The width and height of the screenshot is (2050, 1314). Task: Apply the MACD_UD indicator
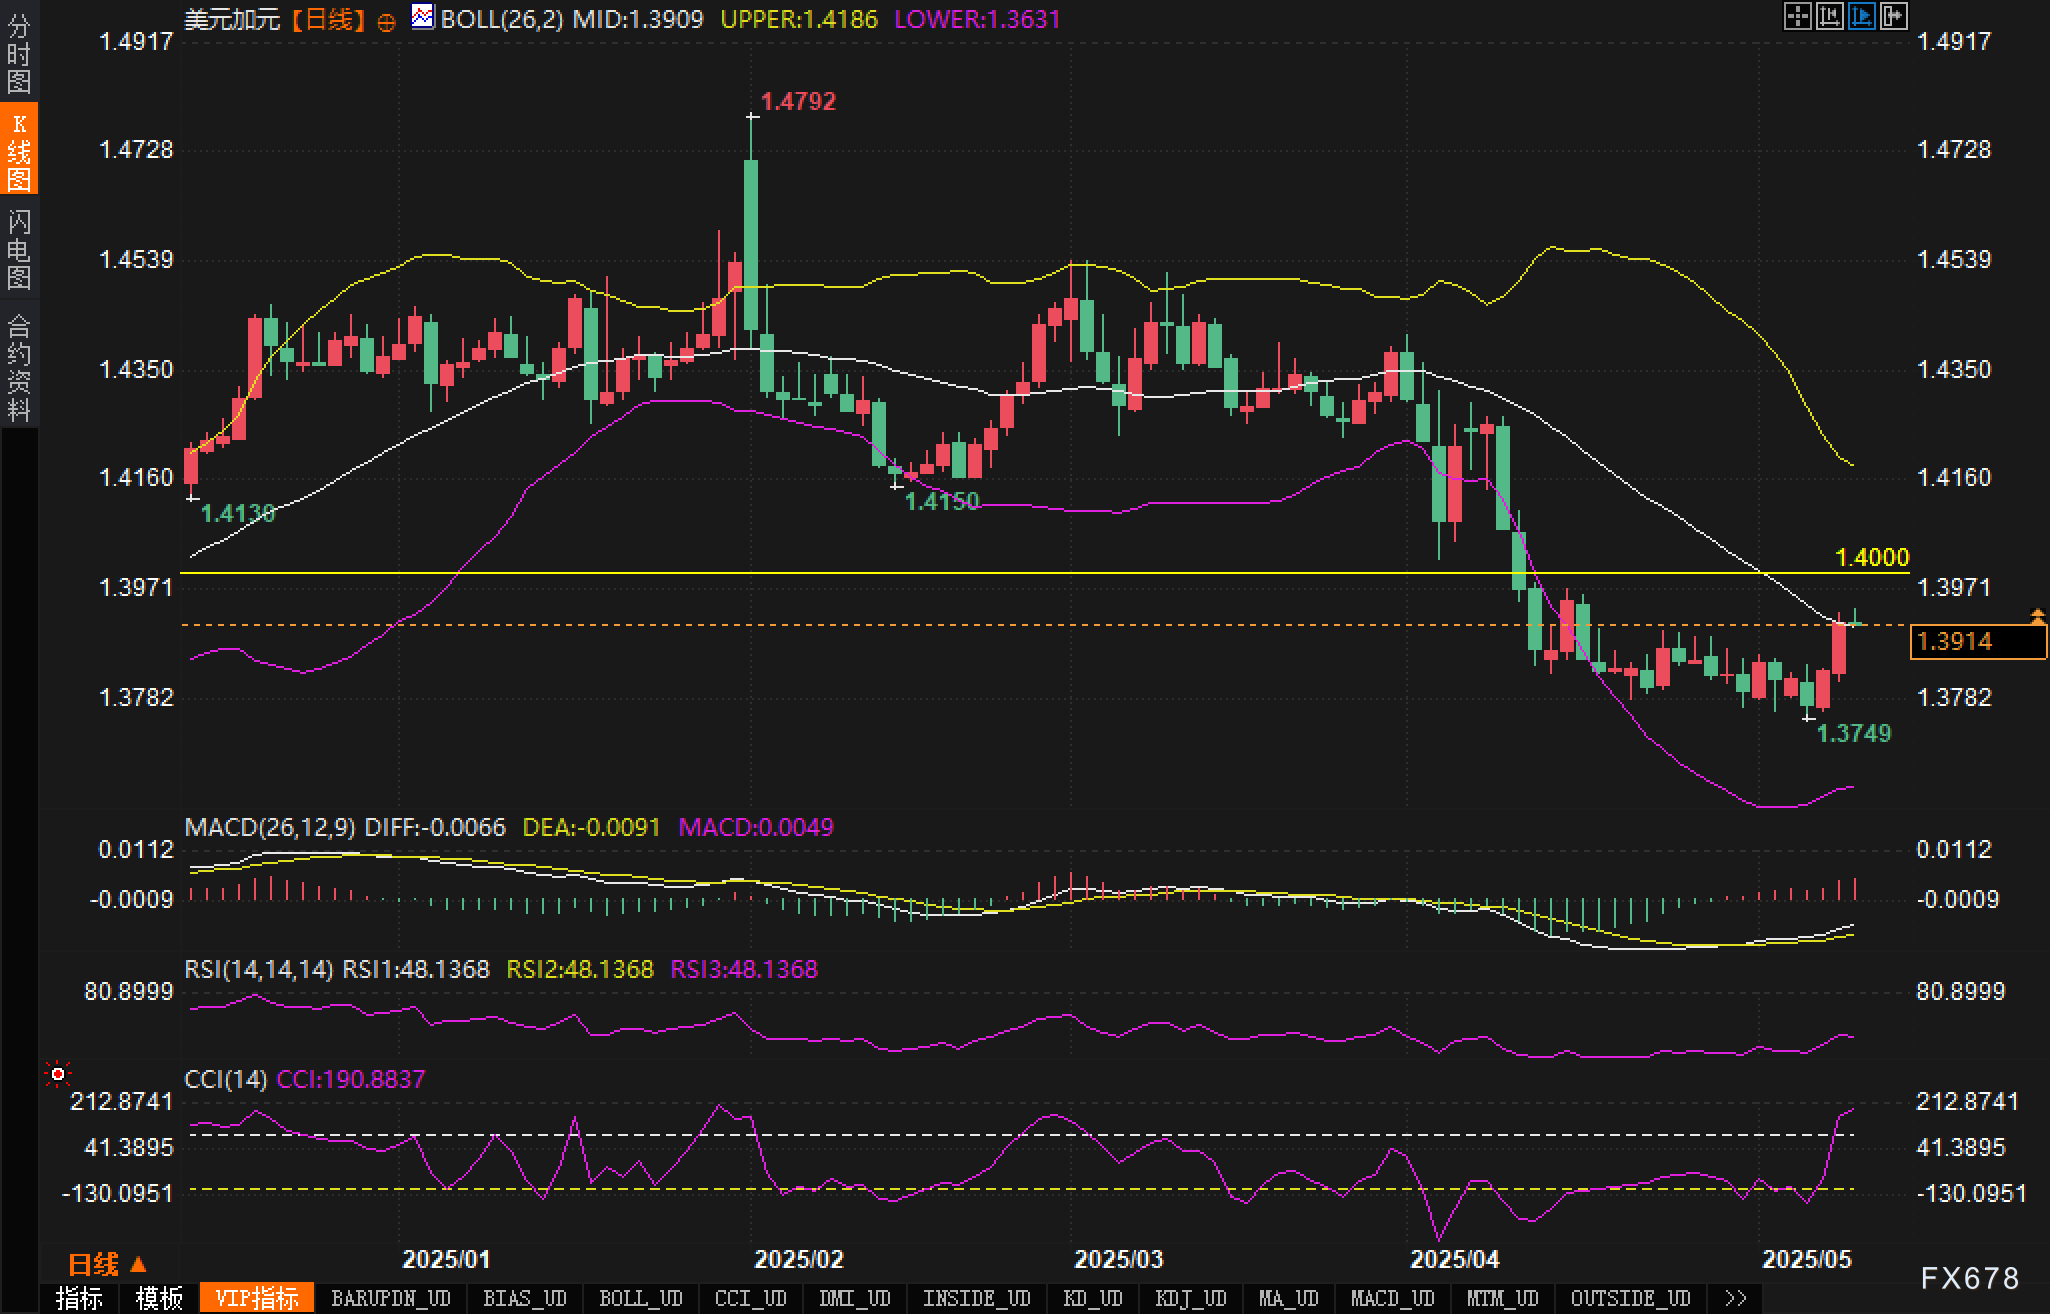point(1392,1298)
